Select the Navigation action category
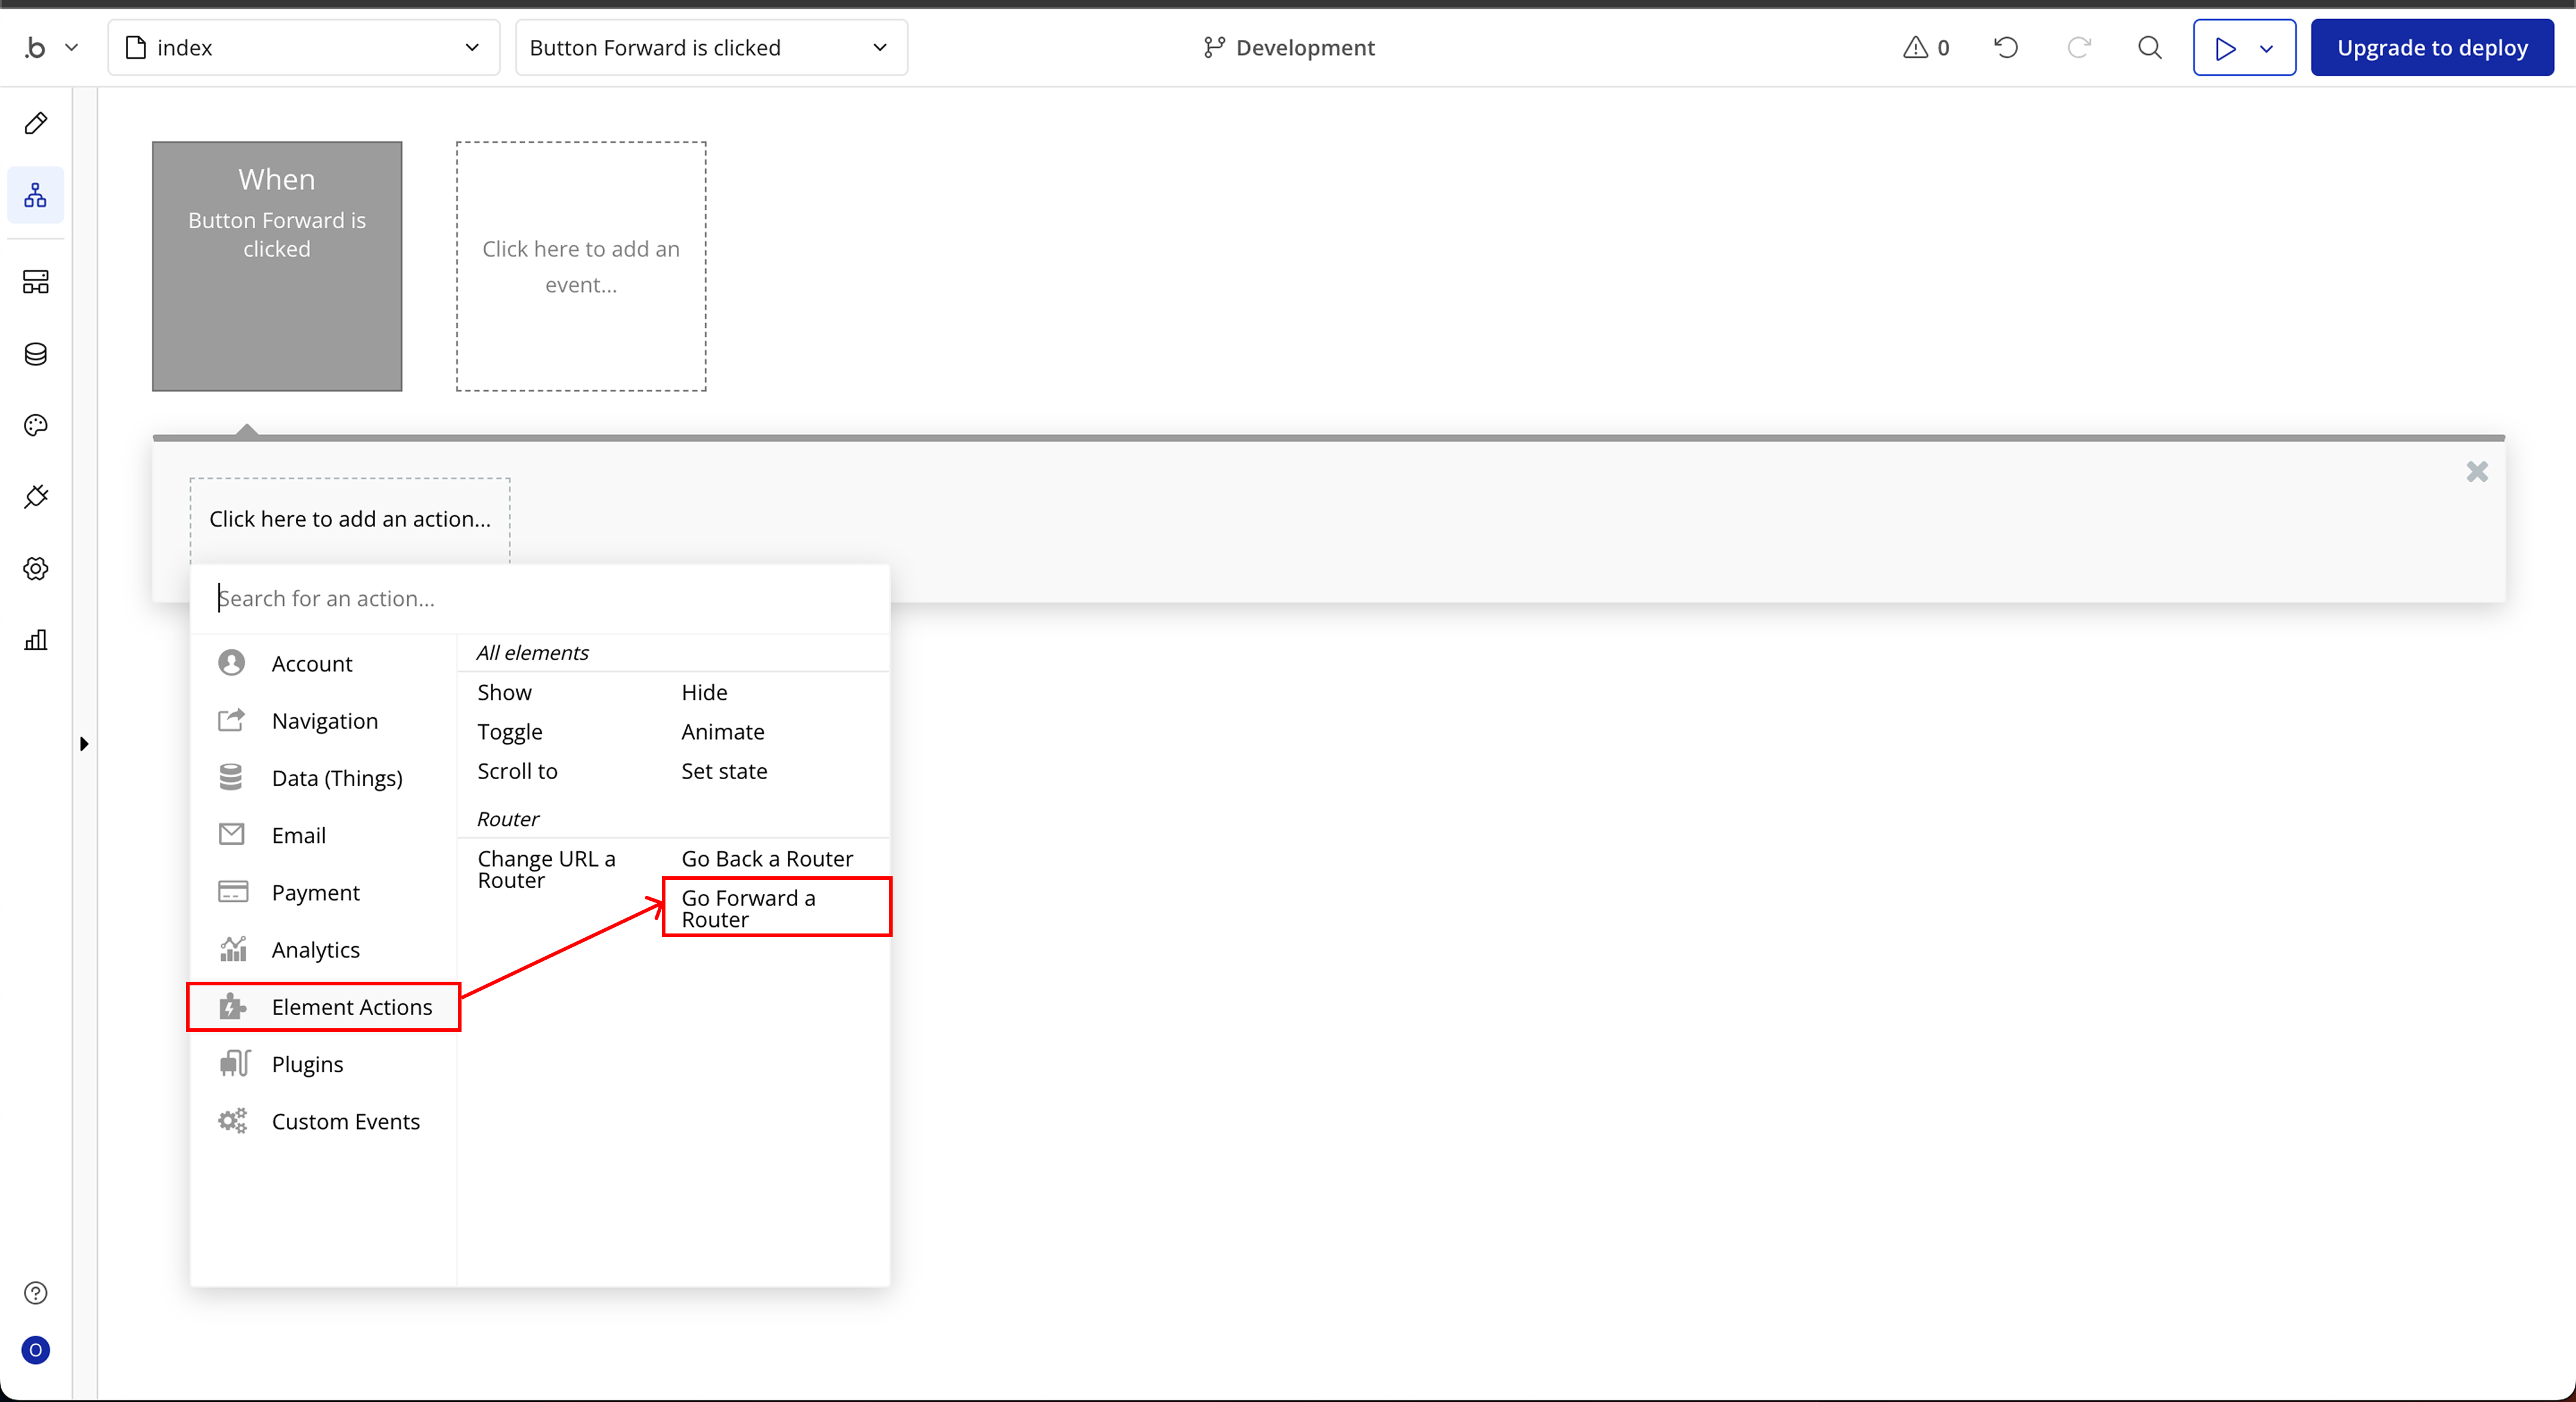Screen dimensions: 2576x1402 click(x=324, y=721)
